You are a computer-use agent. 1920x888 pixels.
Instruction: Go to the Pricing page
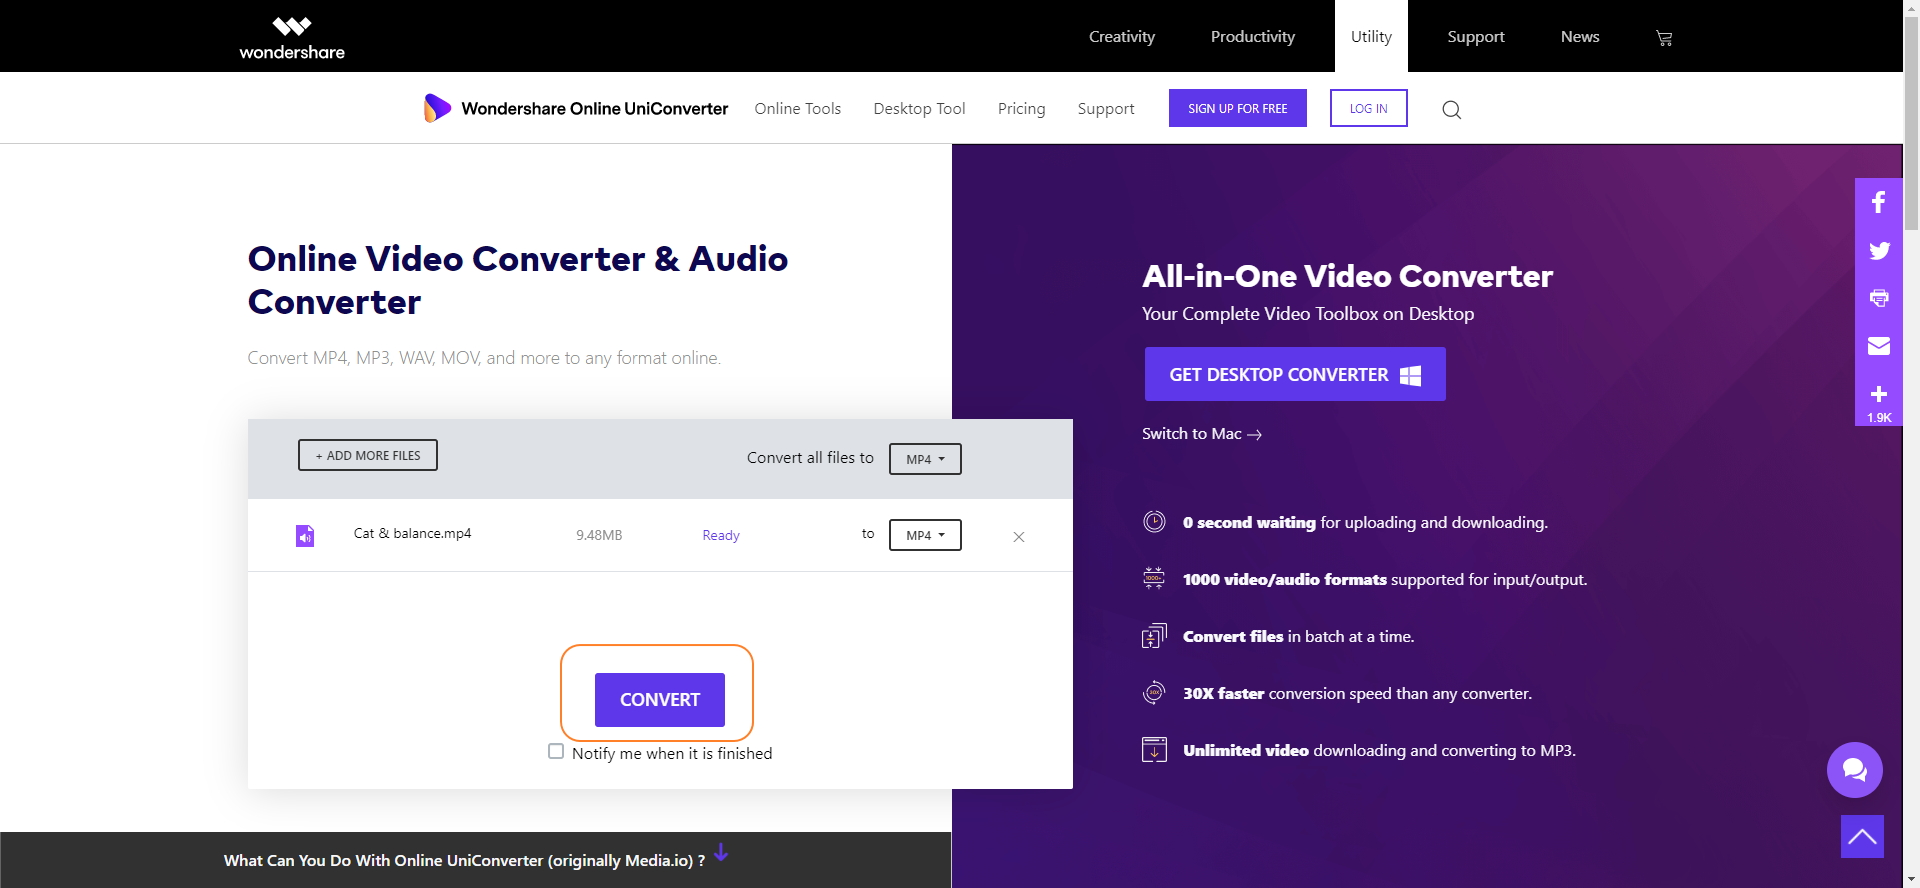tap(1021, 108)
